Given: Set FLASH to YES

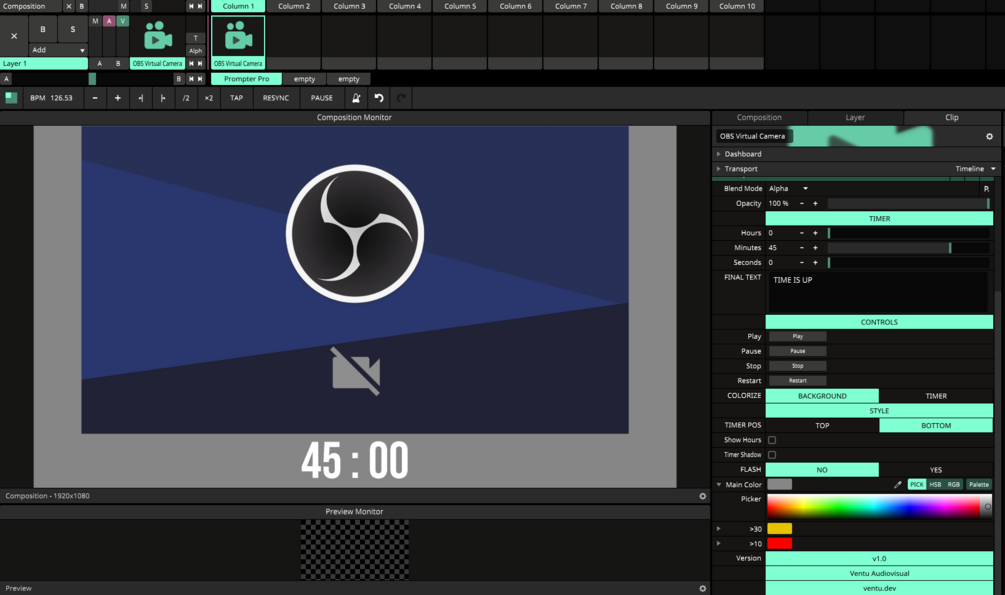Looking at the screenshot, I should click(936, 469).
